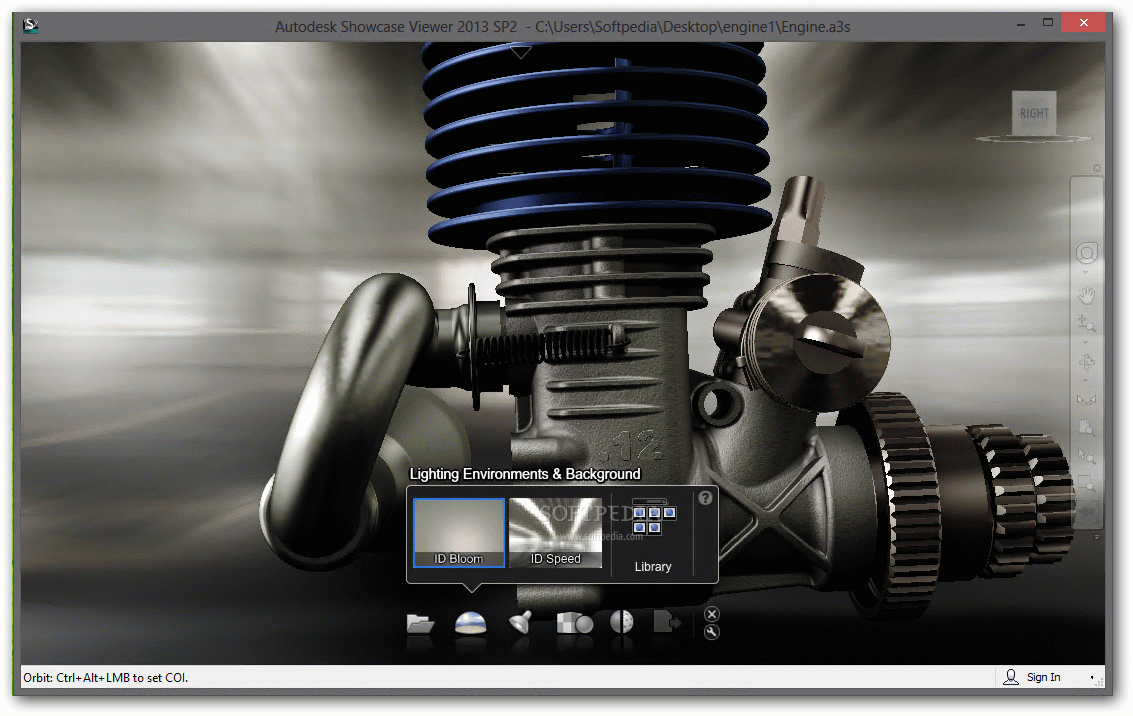Click the Look Around tool icon
This screenshot has width=1133, height=716.
point(1087,399)
